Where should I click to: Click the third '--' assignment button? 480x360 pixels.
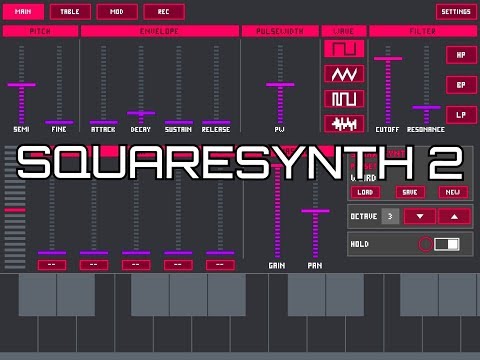[x=136, y=265]
